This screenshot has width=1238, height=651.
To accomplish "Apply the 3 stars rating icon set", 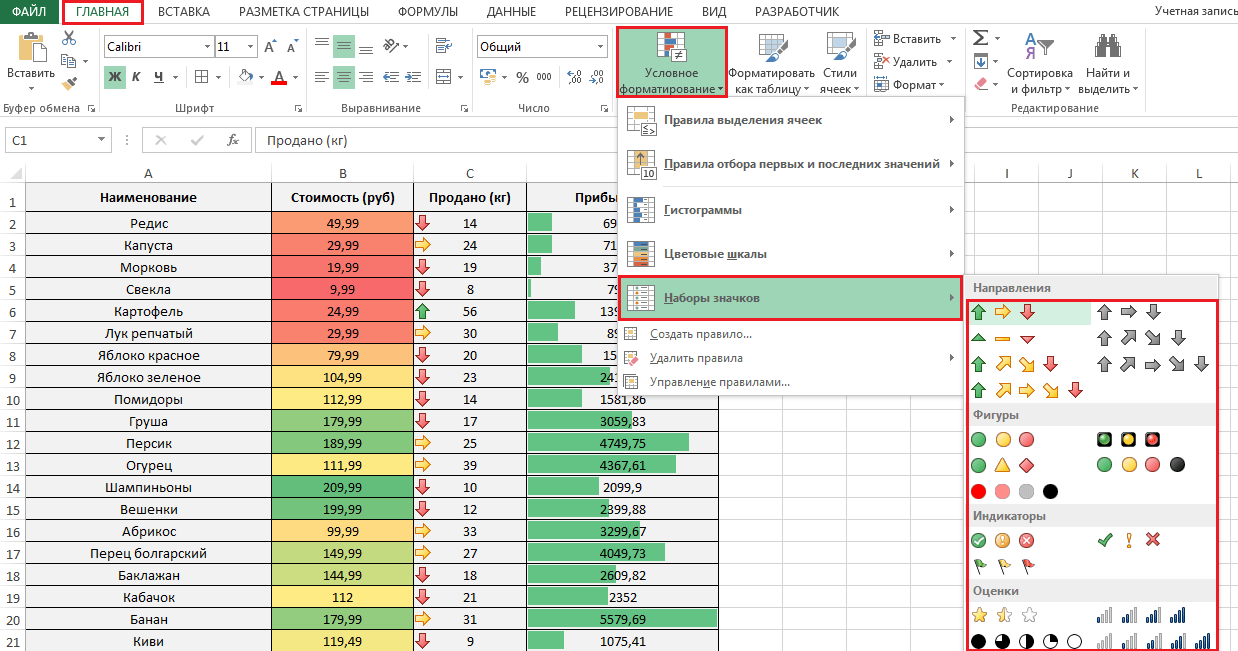I will 1002,614.
